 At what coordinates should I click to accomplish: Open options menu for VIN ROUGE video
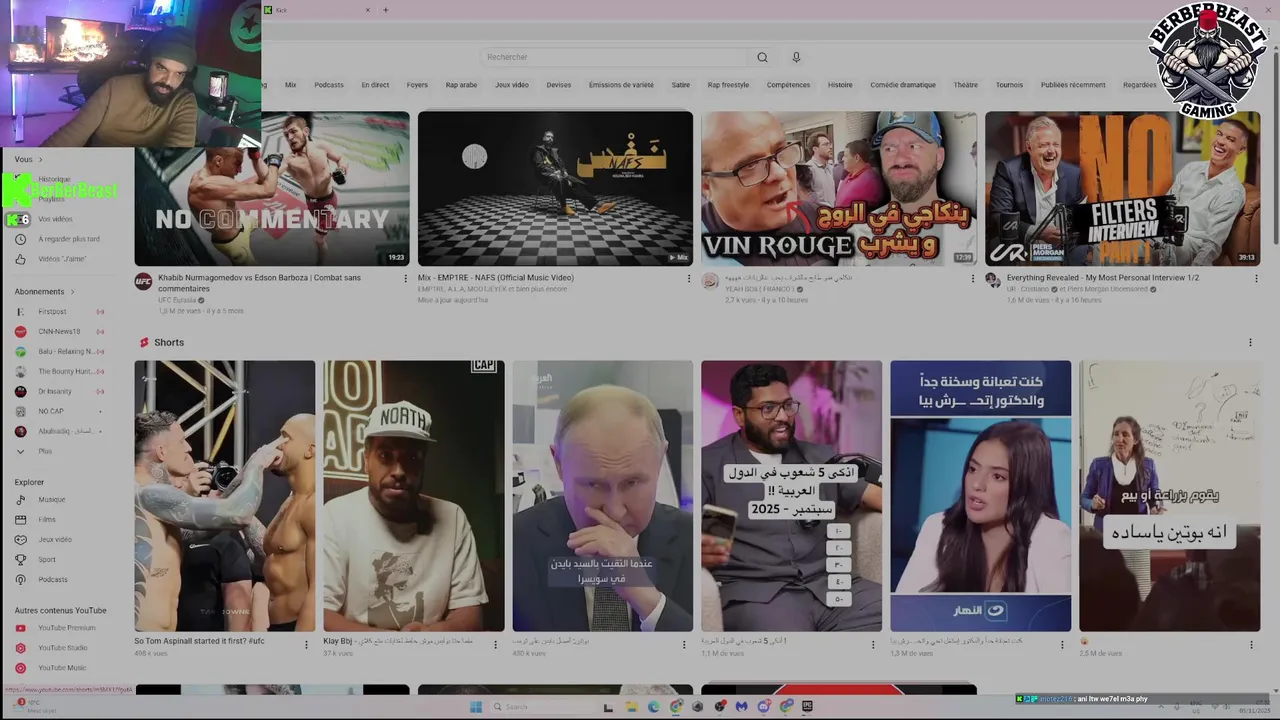click(972, 279)
